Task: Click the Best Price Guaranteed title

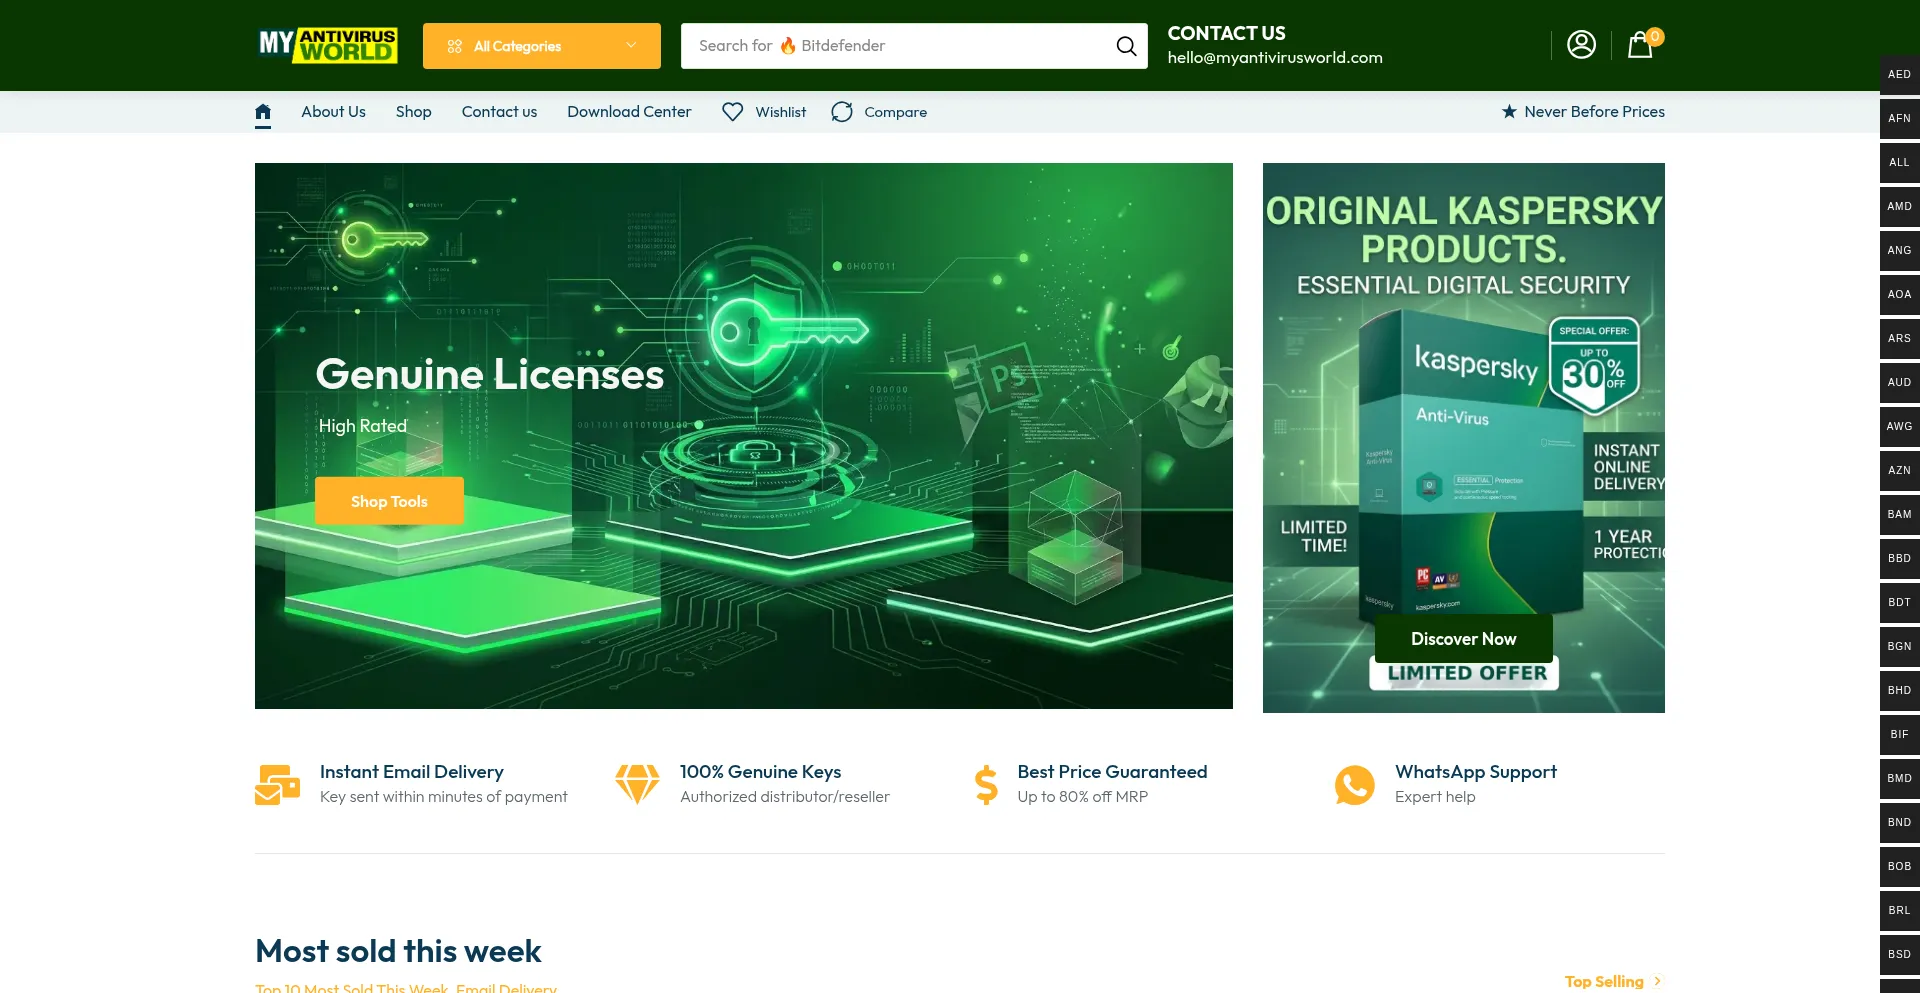Action: (x=1112, y=772)
